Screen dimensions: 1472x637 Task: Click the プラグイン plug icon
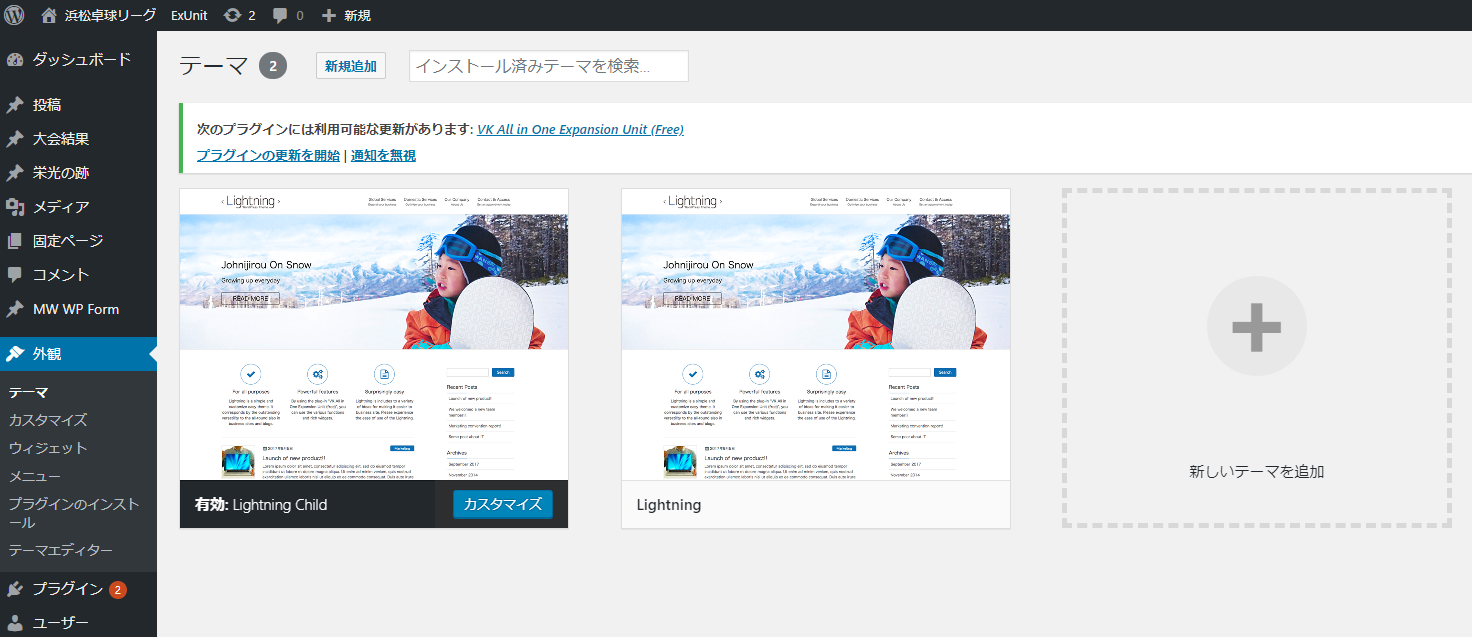click(15, 589)
